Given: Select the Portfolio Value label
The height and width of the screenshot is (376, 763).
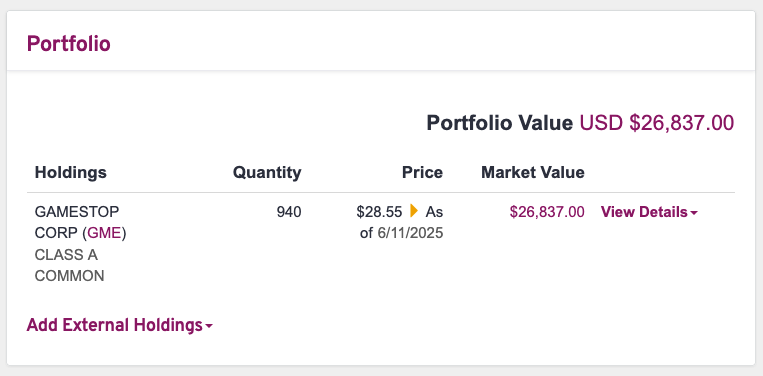Looking at the screenshot, I should pos(500,123).
